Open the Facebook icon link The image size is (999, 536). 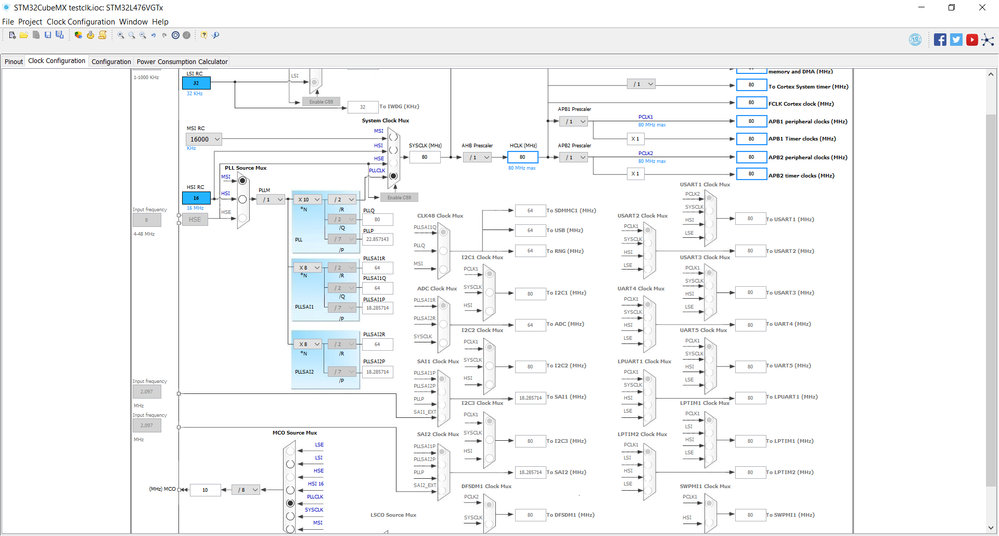(x=940, y=40)
